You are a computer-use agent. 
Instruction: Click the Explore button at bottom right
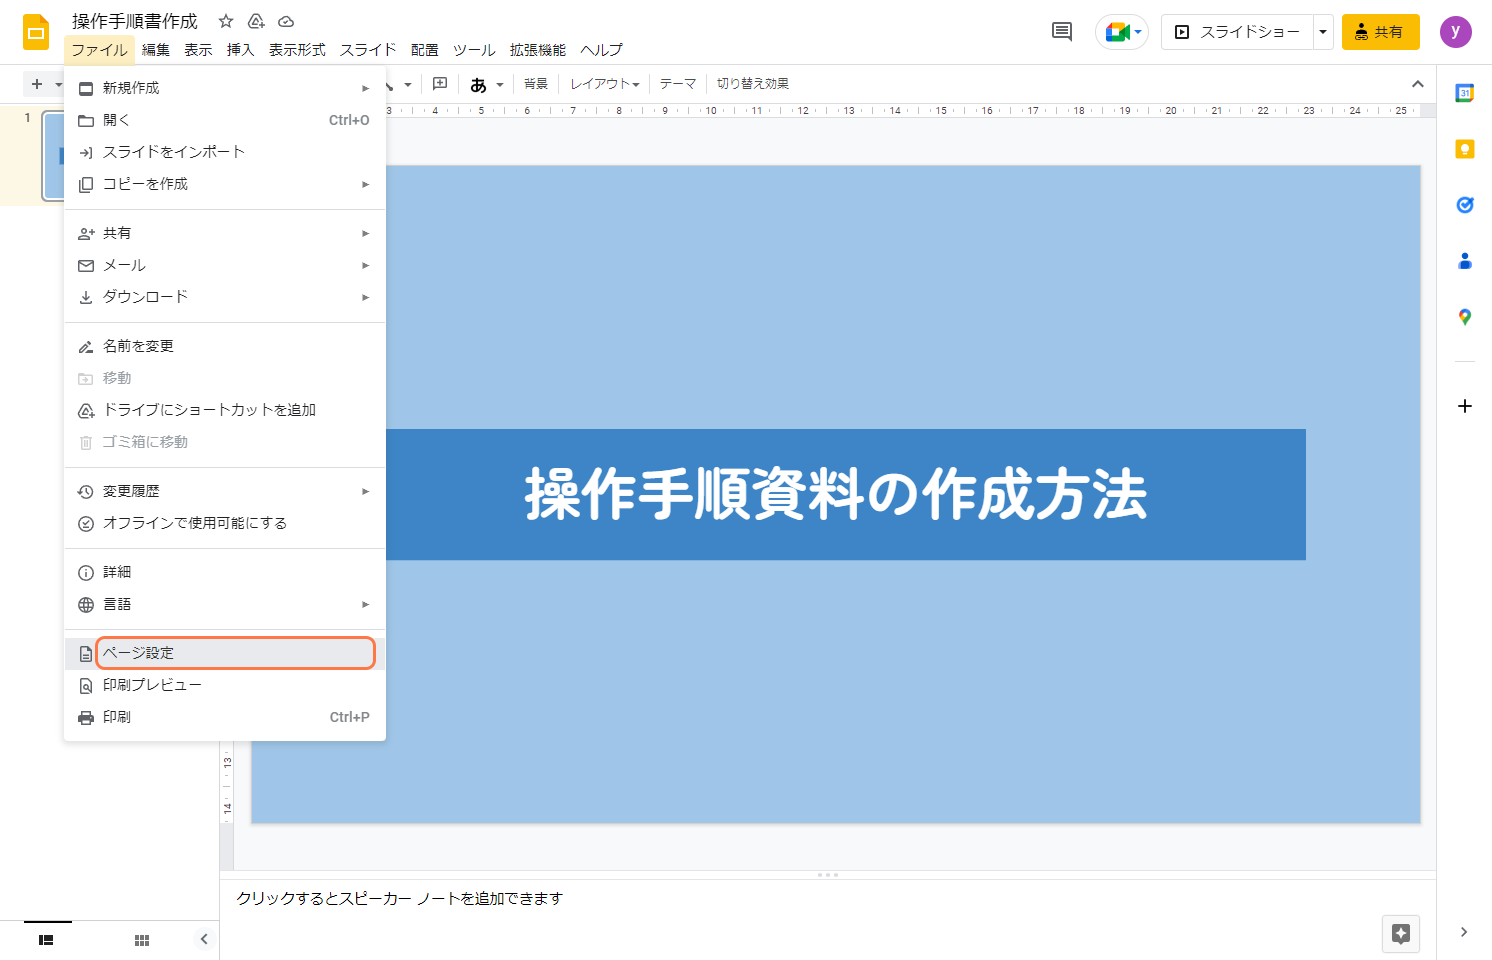1401,934
